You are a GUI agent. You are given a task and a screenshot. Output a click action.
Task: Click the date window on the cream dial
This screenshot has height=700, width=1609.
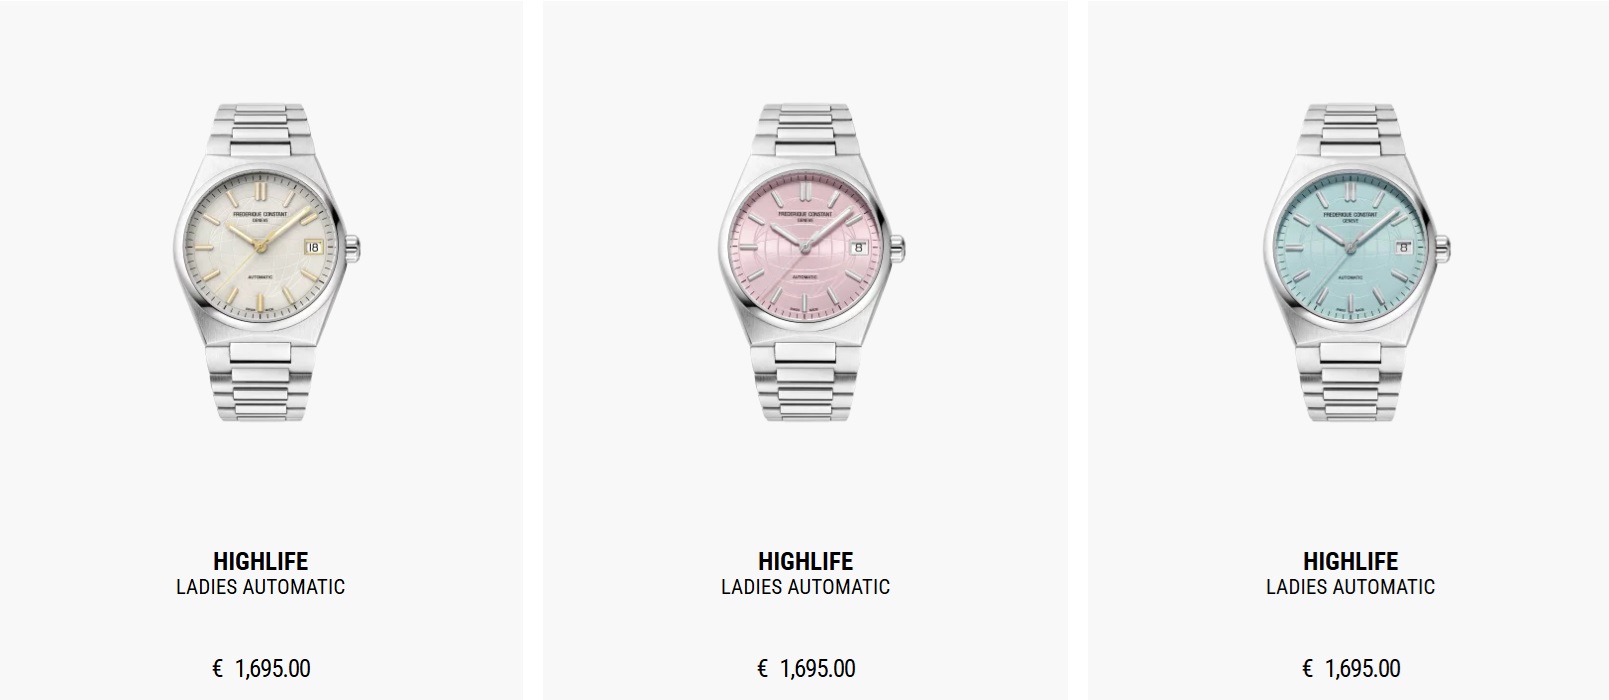point(314,246)
